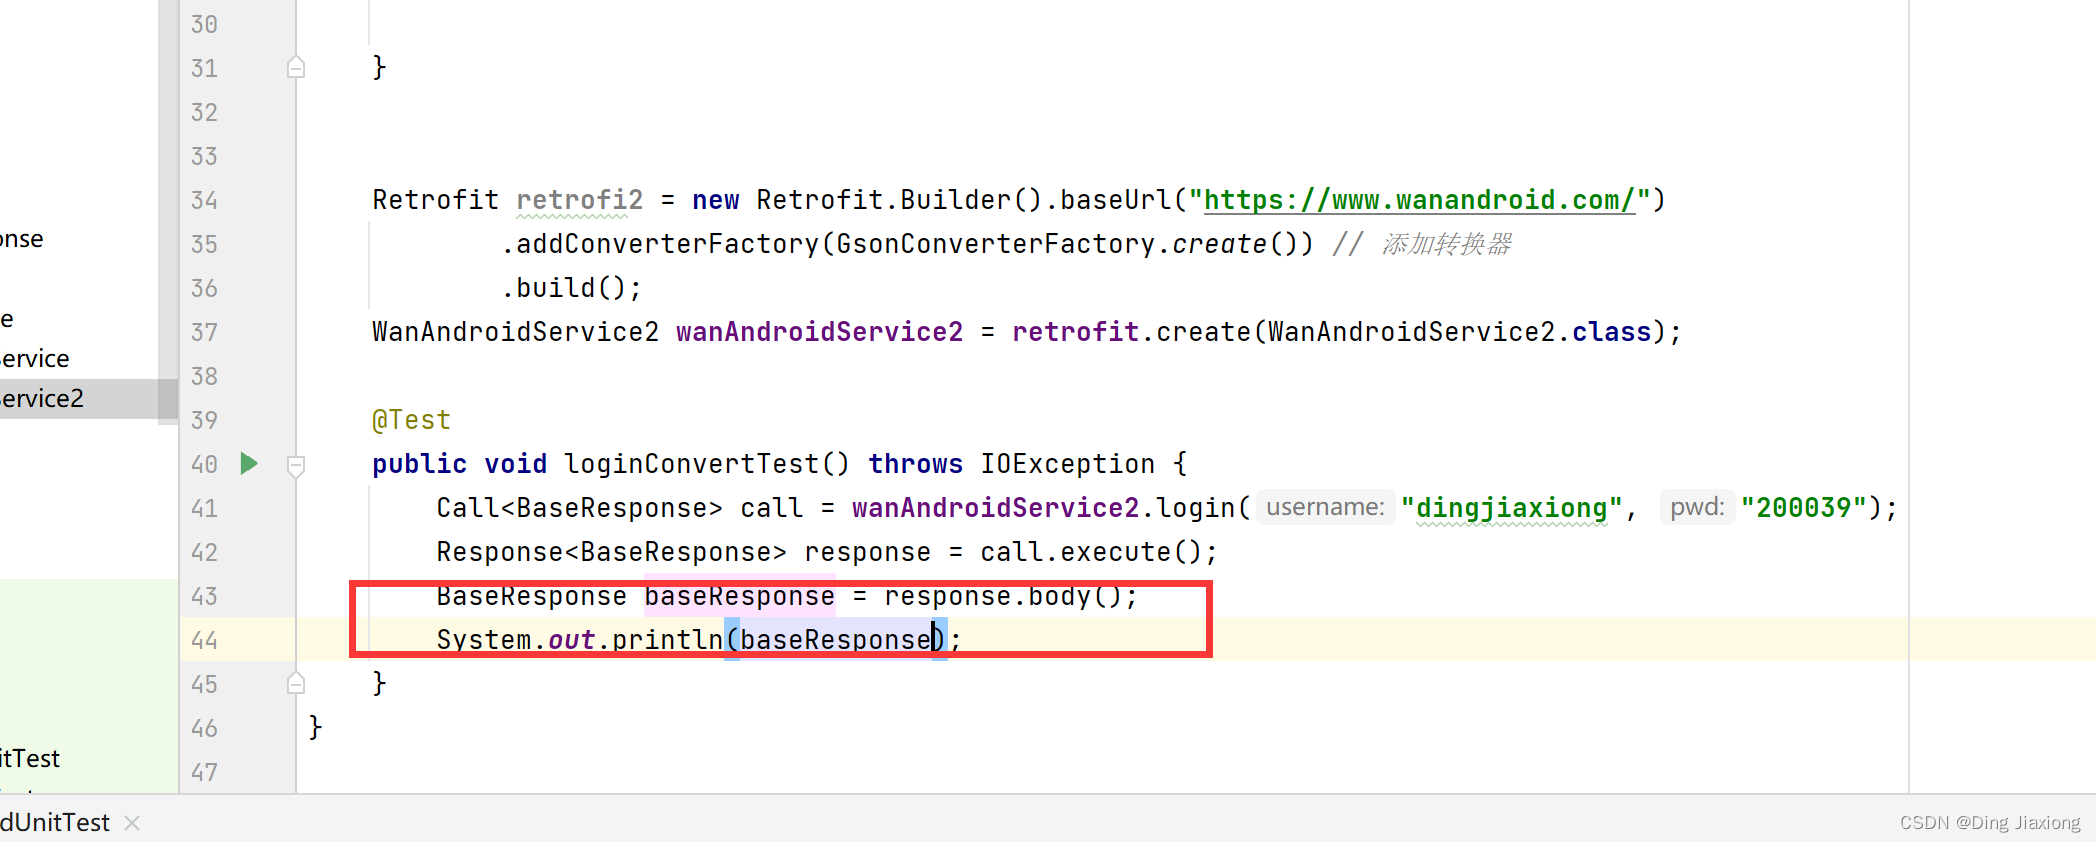Click the project tree vertical scrollbar

(168, 210)
